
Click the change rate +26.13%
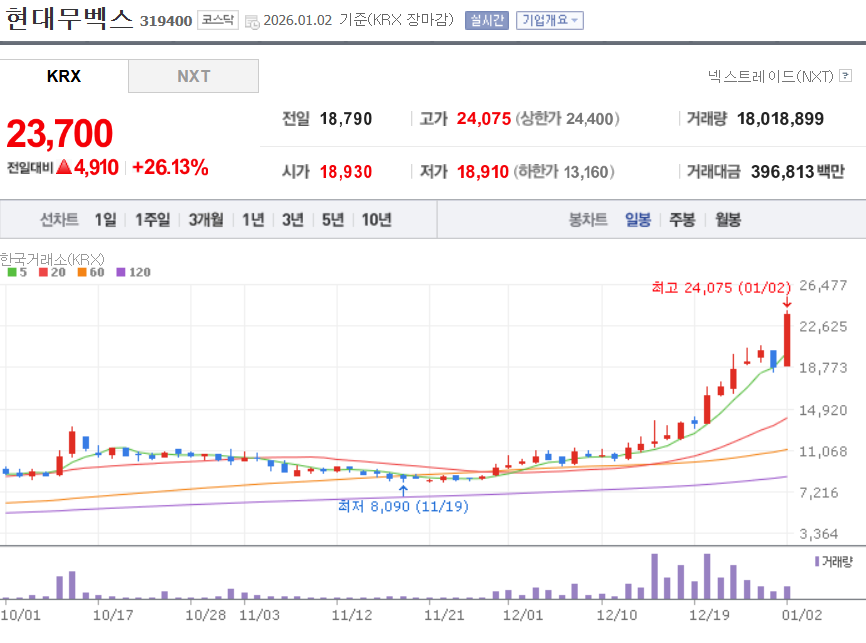pos(170,167)
